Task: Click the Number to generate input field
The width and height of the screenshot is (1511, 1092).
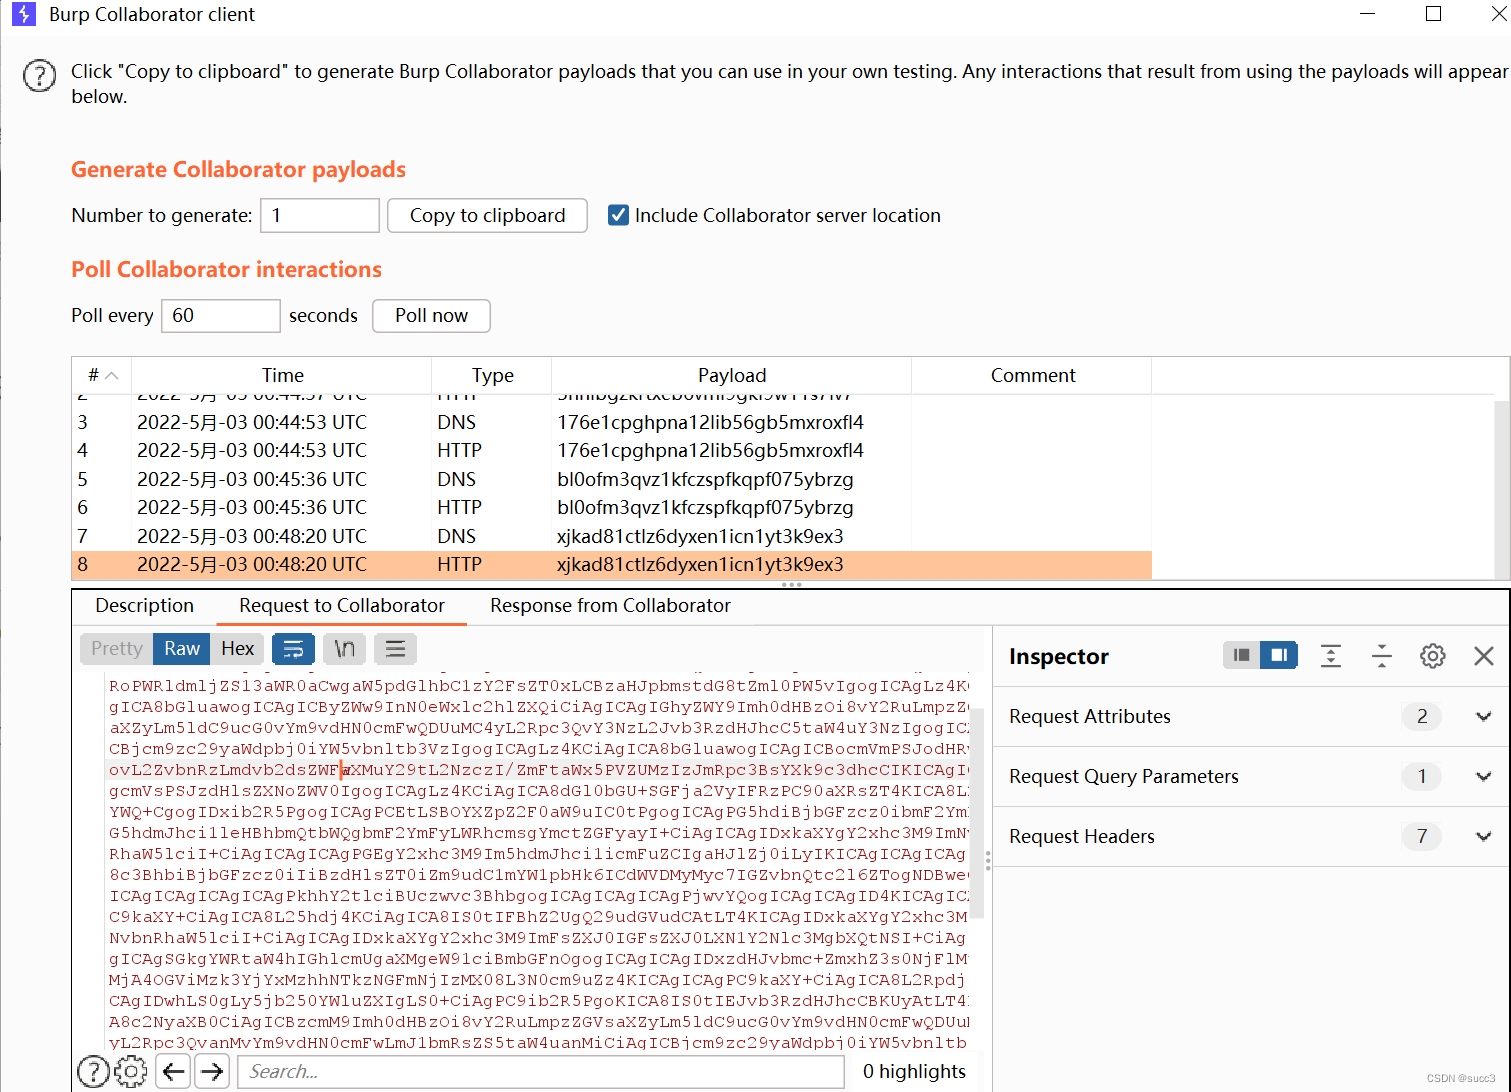Action: [x=320, y=216]
